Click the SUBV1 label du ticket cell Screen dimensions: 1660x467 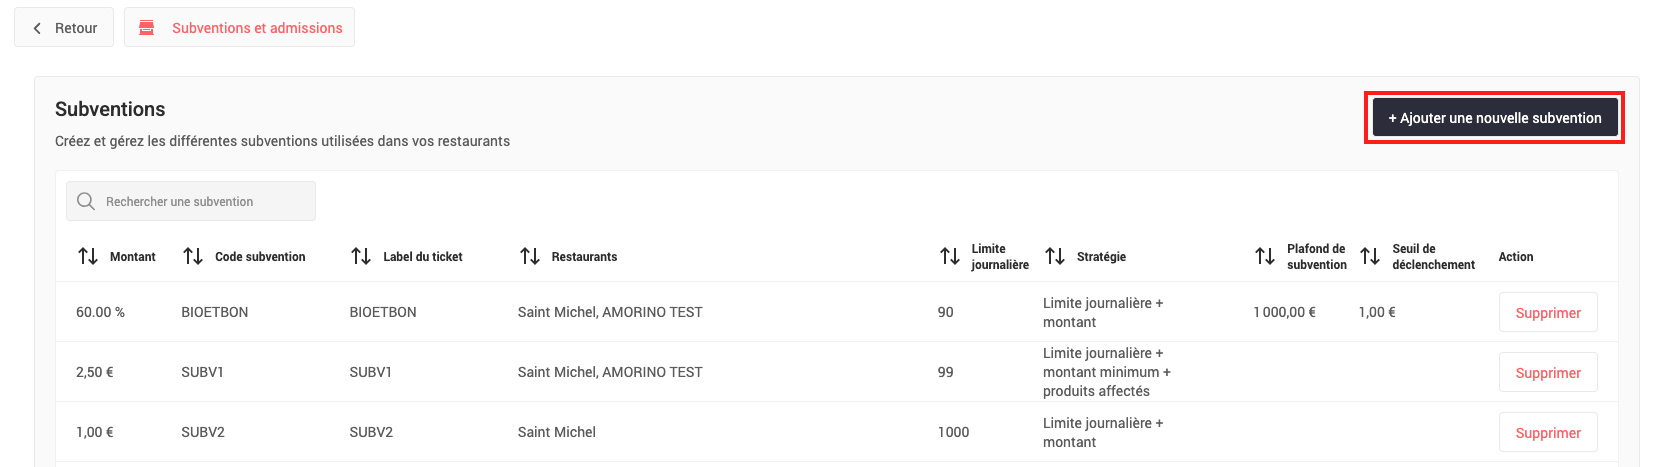coord(371,372)
